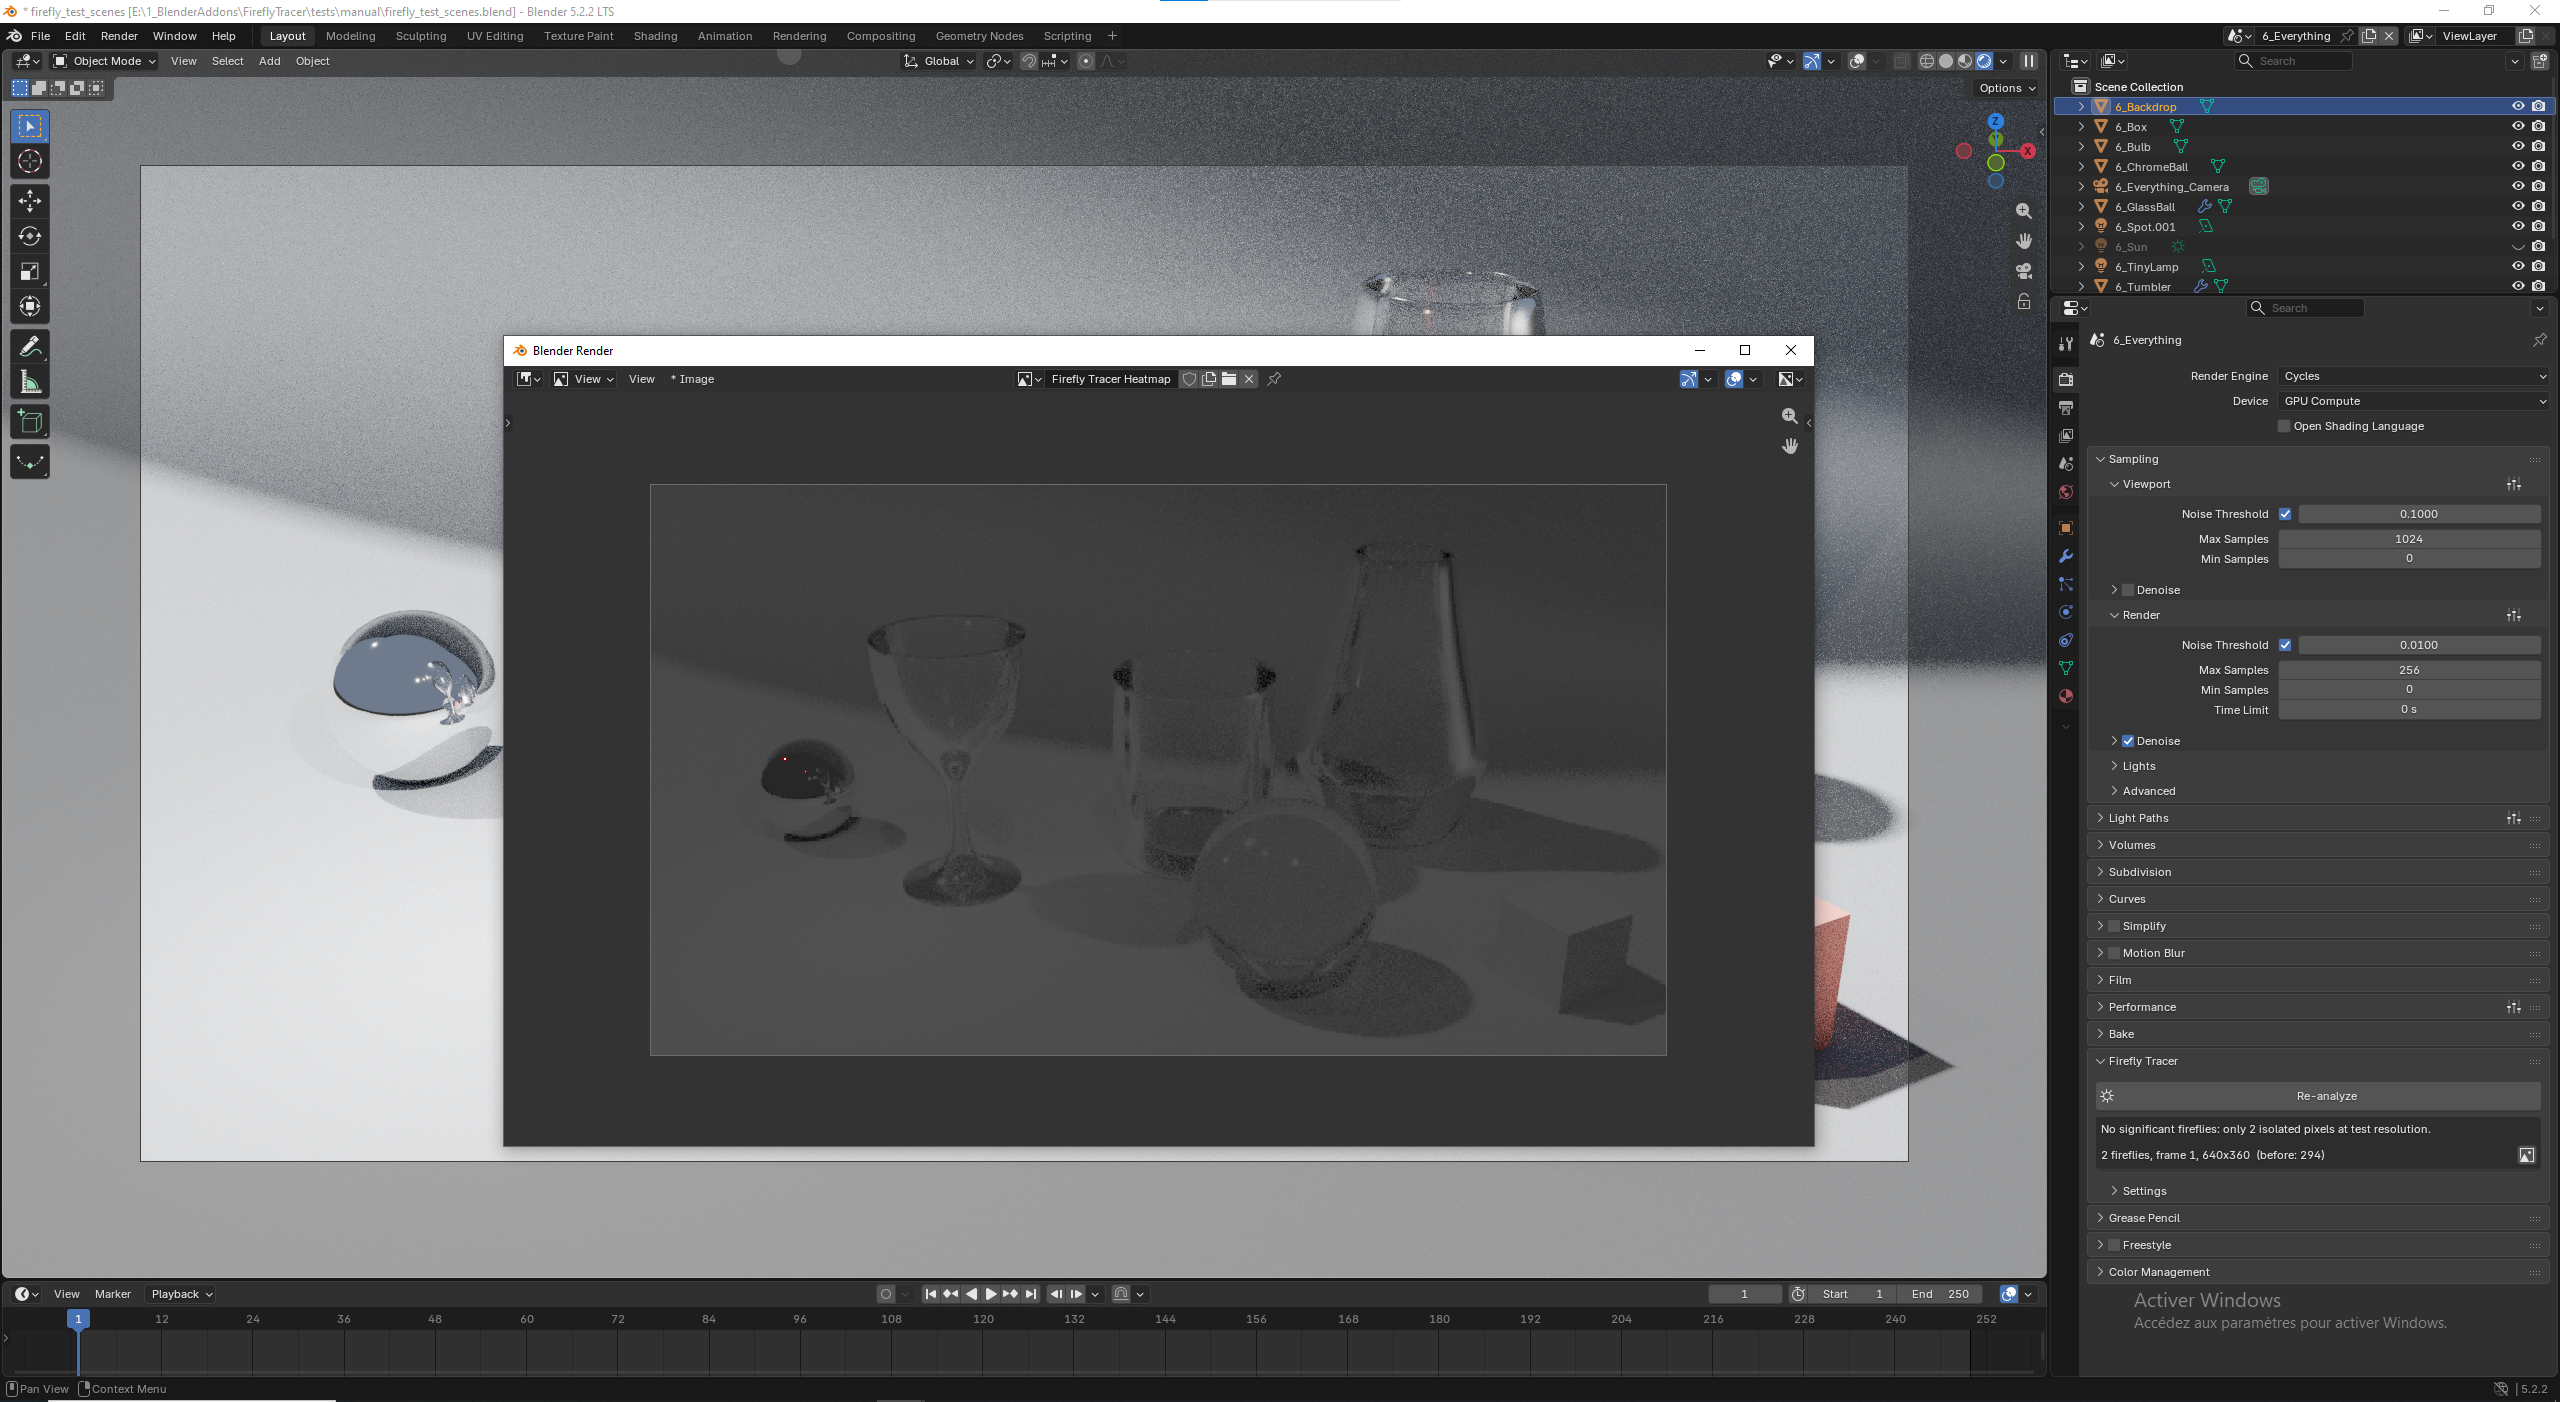Select the Rotate tool
The height and width of the screenshot is (1402, 2560).
[x=30, y=236]
